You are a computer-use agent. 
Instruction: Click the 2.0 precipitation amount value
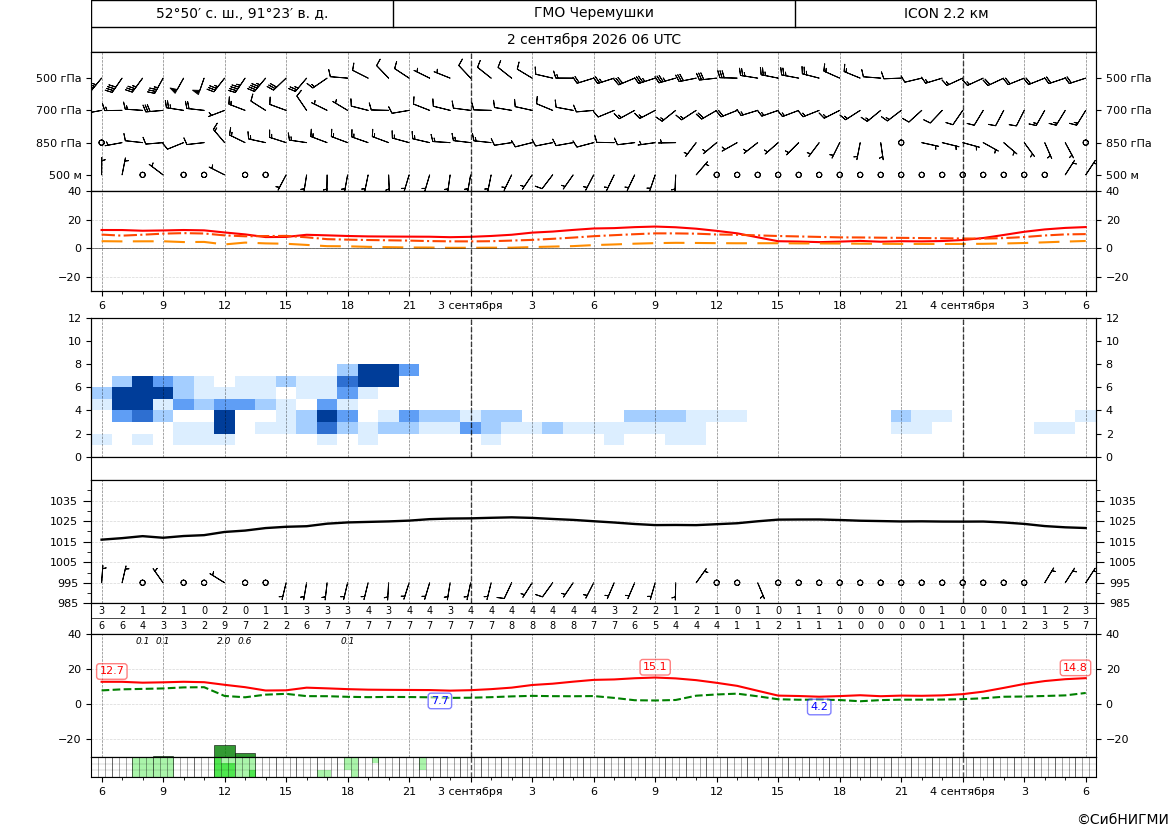click(224, 641)
